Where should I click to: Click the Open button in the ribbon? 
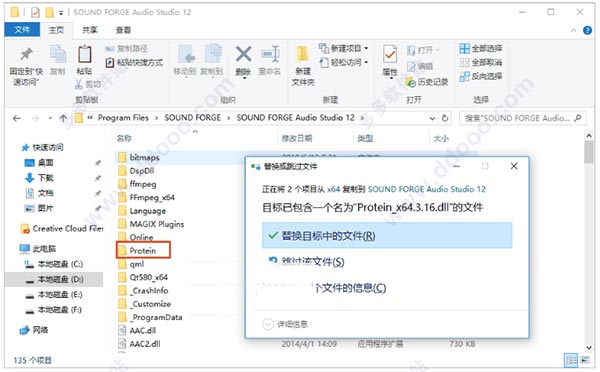tap(422, 50)
